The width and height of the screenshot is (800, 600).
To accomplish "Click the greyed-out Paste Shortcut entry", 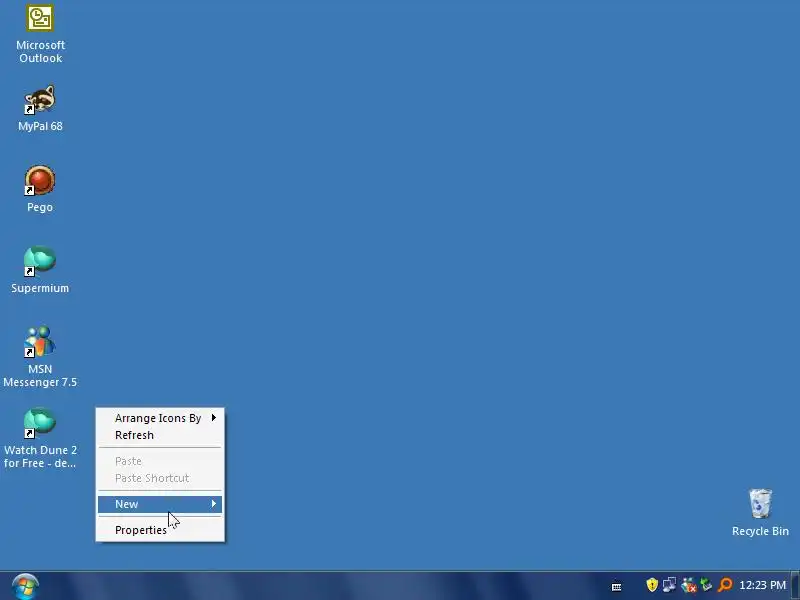I will pos(160,478).
